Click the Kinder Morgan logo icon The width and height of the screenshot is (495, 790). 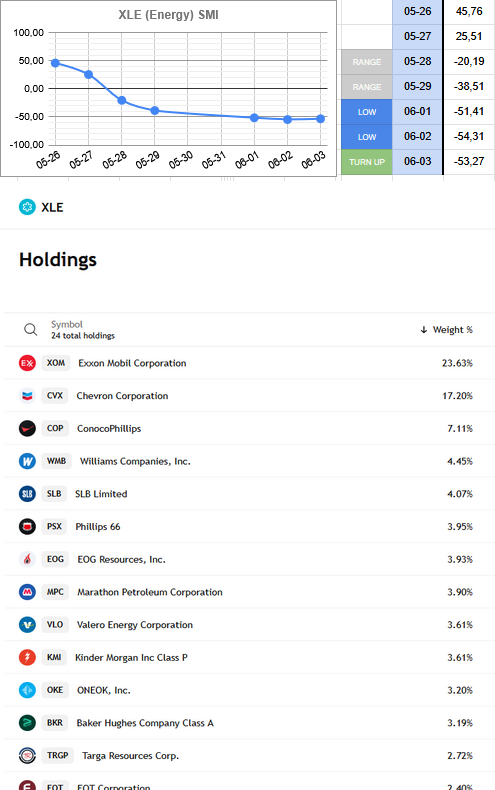click(x=27, y=657)
